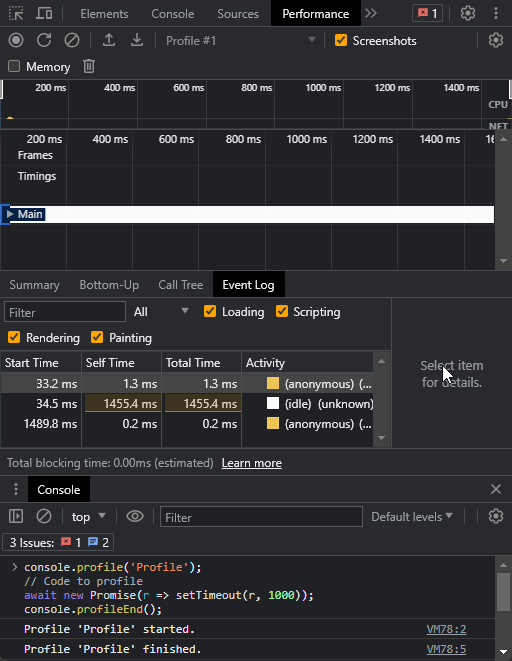
Task: Open the All duration filter dropdown
Action: click(x=161, y=312)
